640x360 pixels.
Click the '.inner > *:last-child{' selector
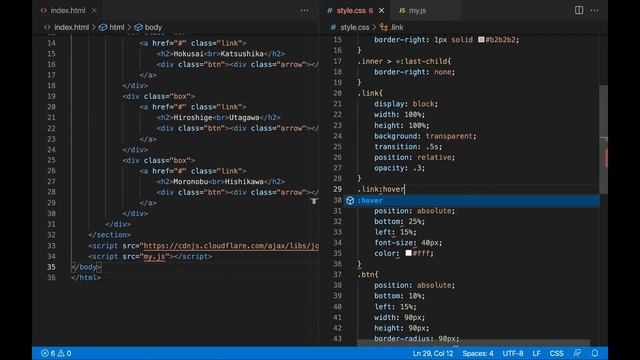[404, 61]
